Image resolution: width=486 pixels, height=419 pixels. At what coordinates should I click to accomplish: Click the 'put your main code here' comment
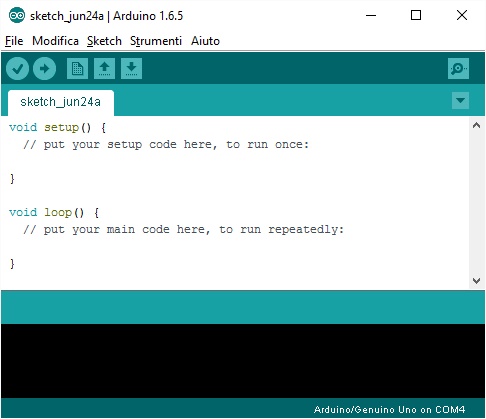183,229
